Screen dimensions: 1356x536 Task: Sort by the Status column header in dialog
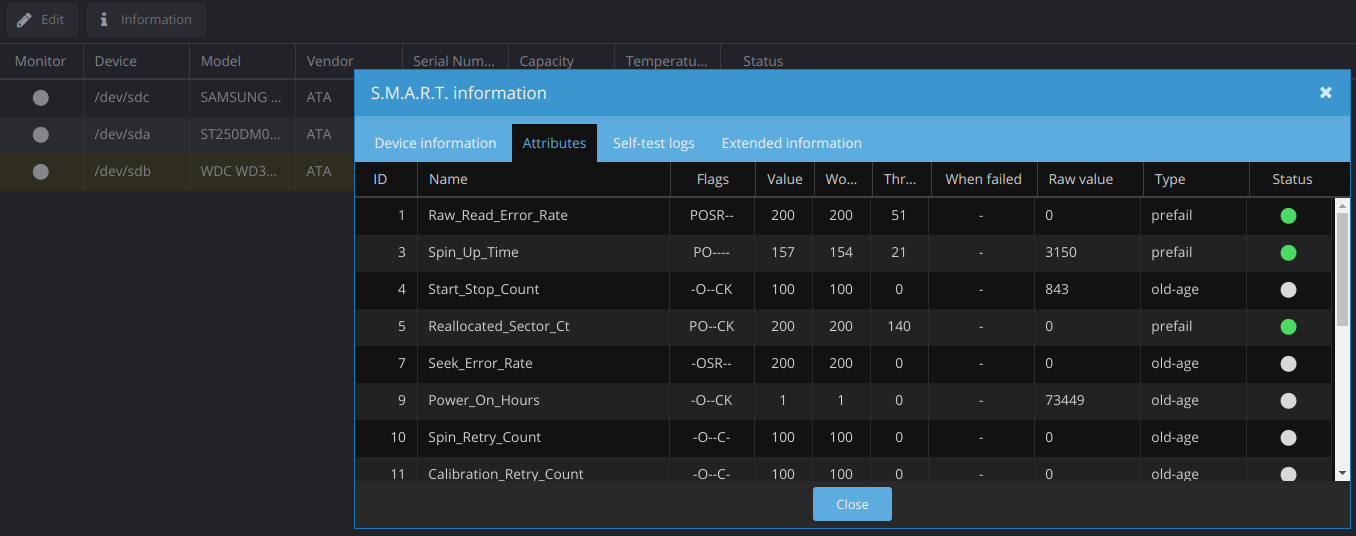point(1292,179)
